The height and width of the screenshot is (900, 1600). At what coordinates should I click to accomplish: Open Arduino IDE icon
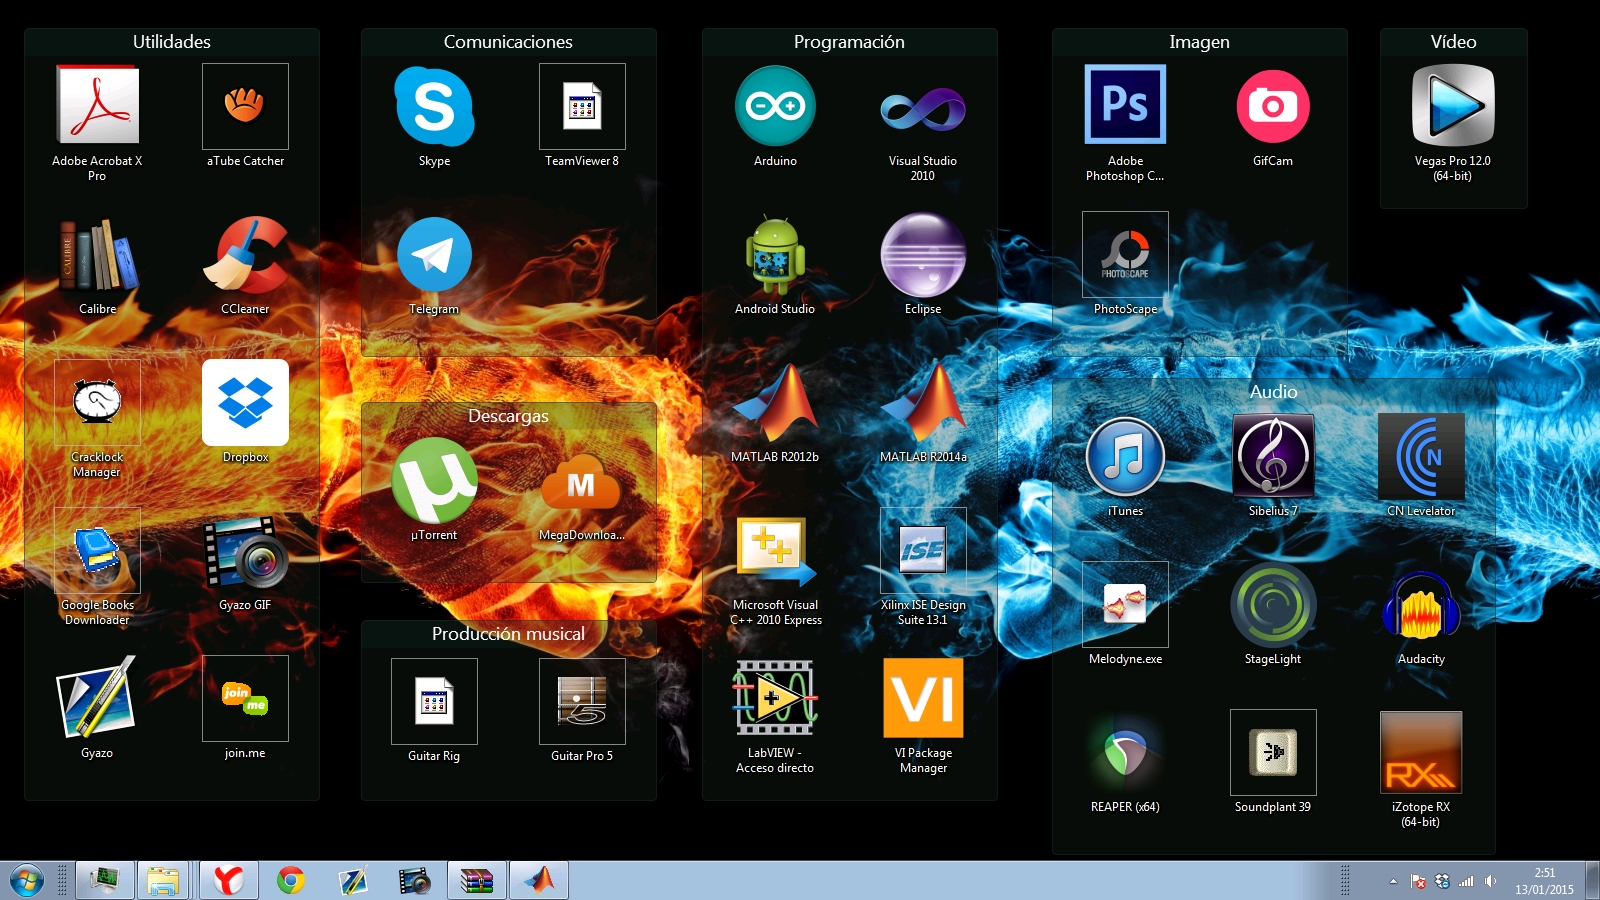point(775,106)
